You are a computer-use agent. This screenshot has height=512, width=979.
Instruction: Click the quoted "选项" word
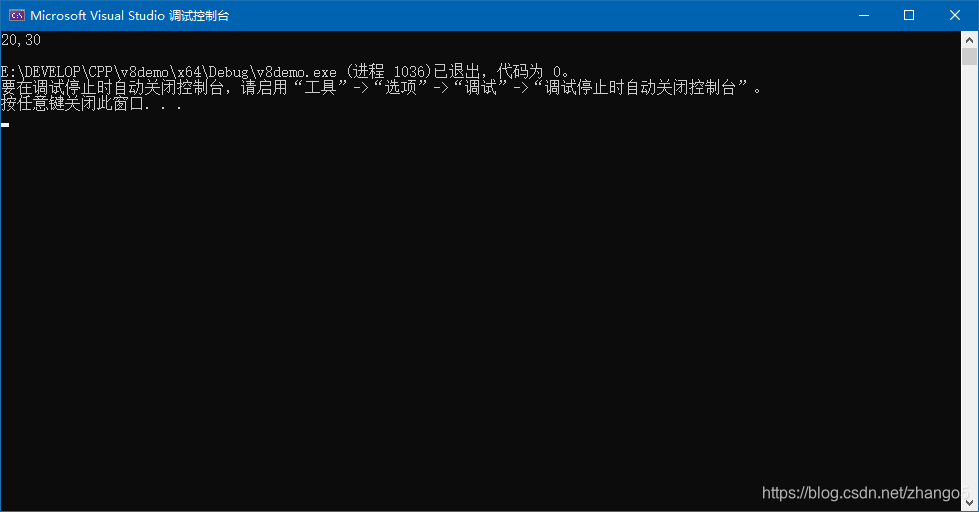click(400, 88)
